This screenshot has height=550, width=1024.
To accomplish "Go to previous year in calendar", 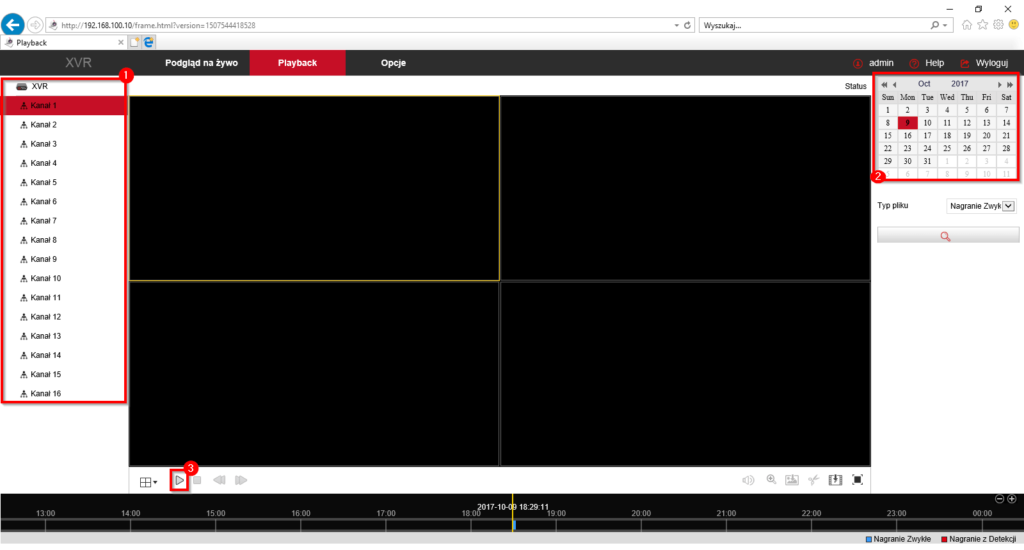I will click(884, 84).
